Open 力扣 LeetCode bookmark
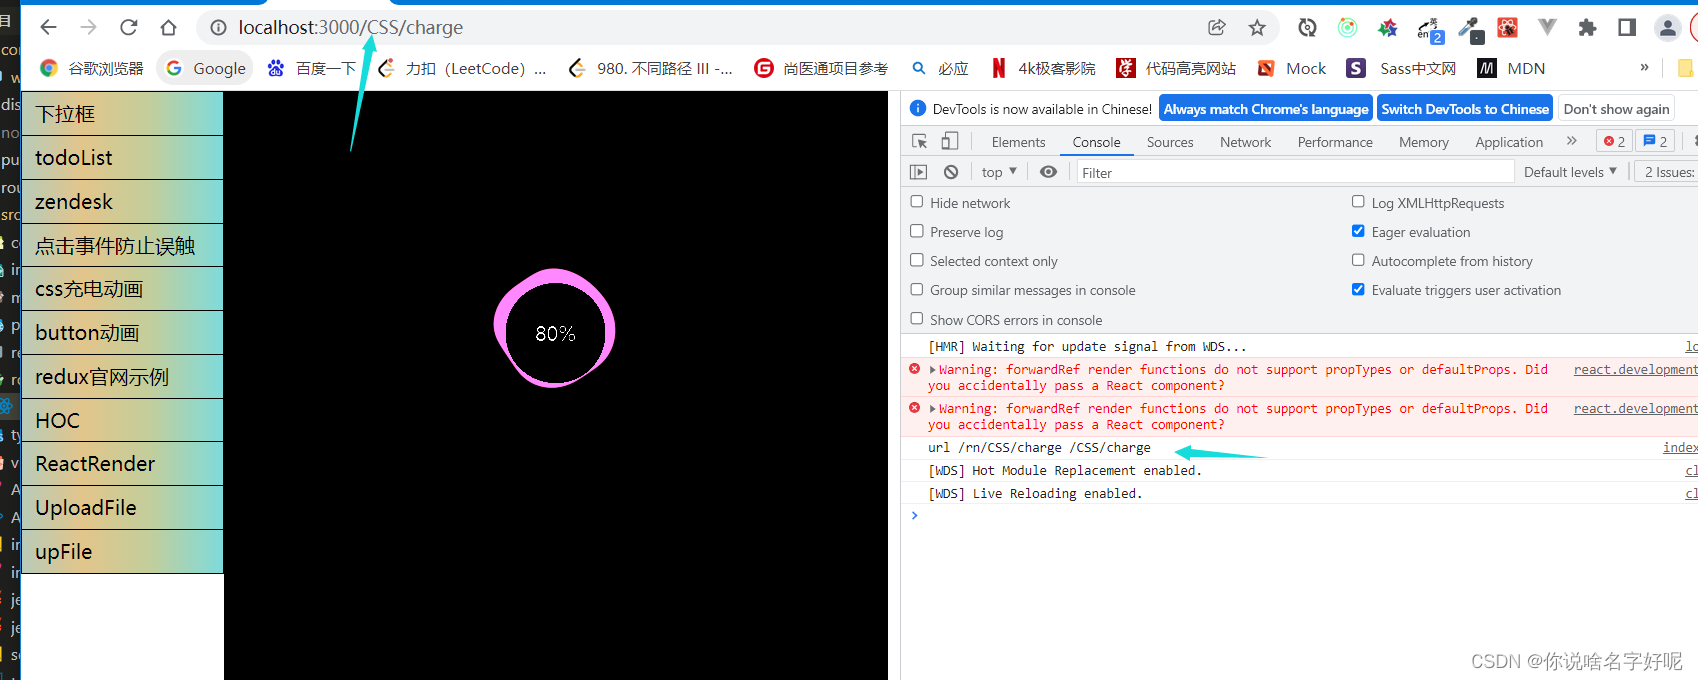 pyautogui.click(x=462, y=68)
